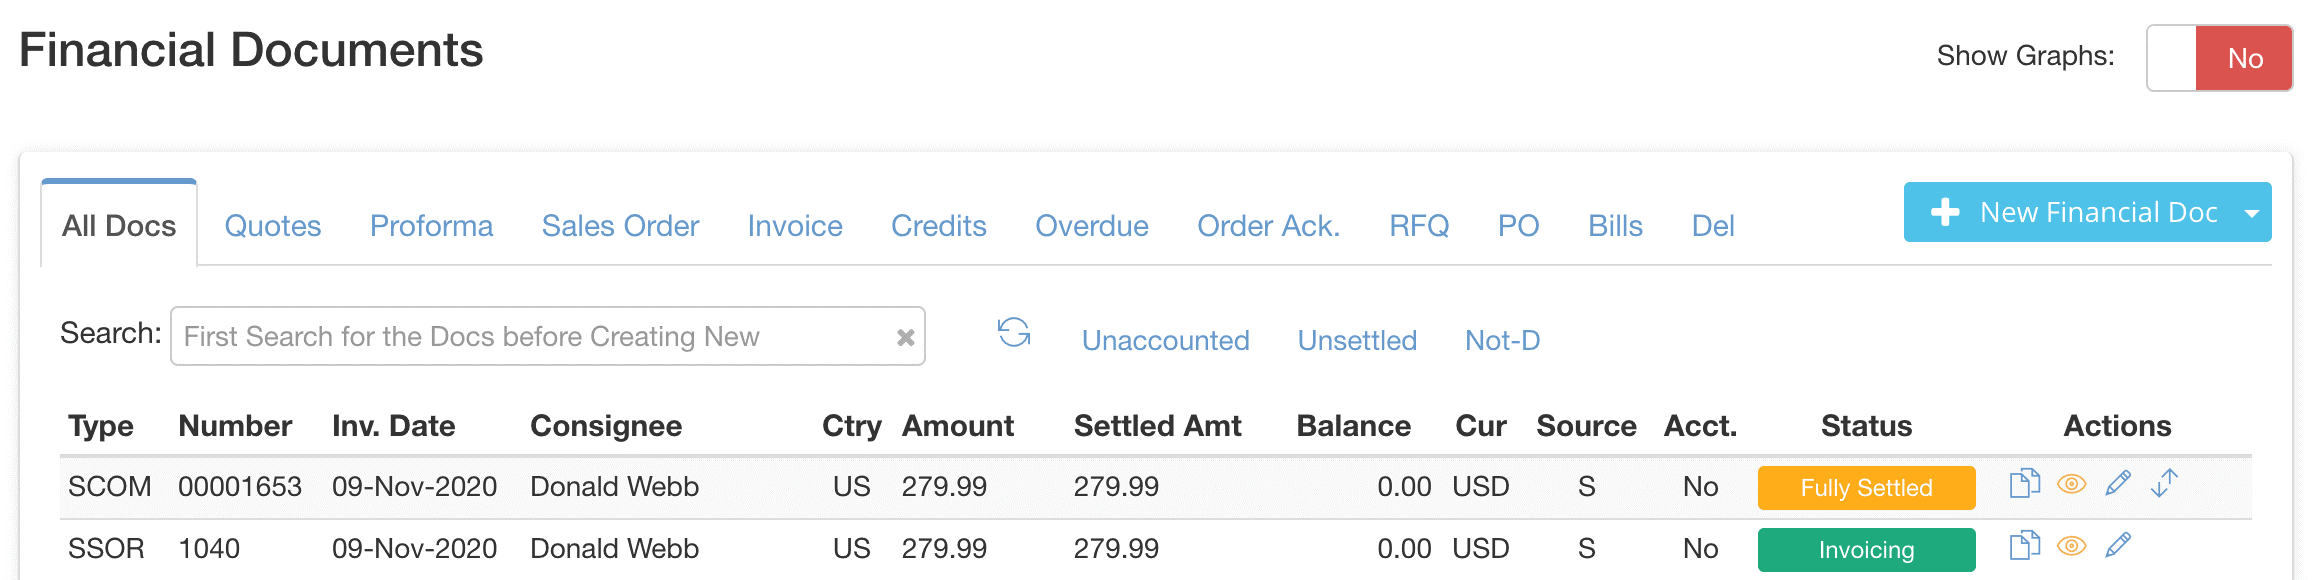Open the Sales Order tab

click(x=620, y=226)
